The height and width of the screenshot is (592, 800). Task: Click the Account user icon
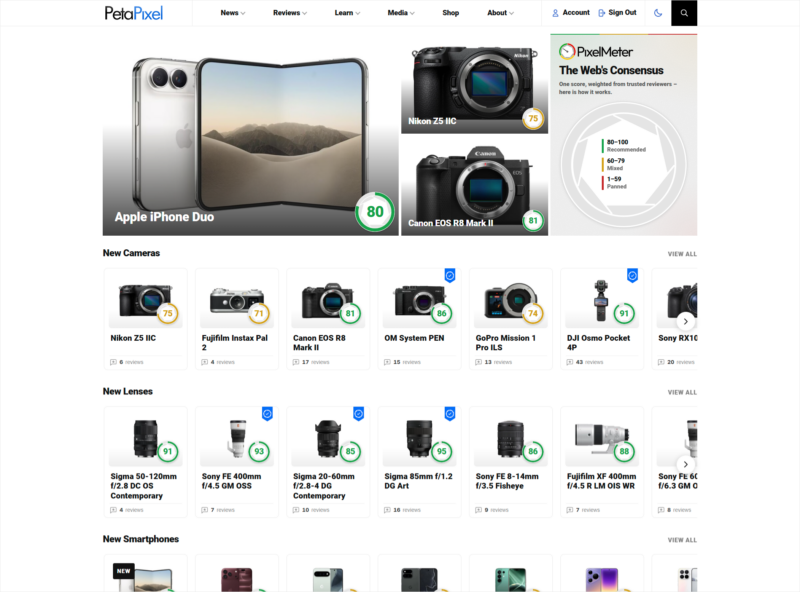click(555, 13)
